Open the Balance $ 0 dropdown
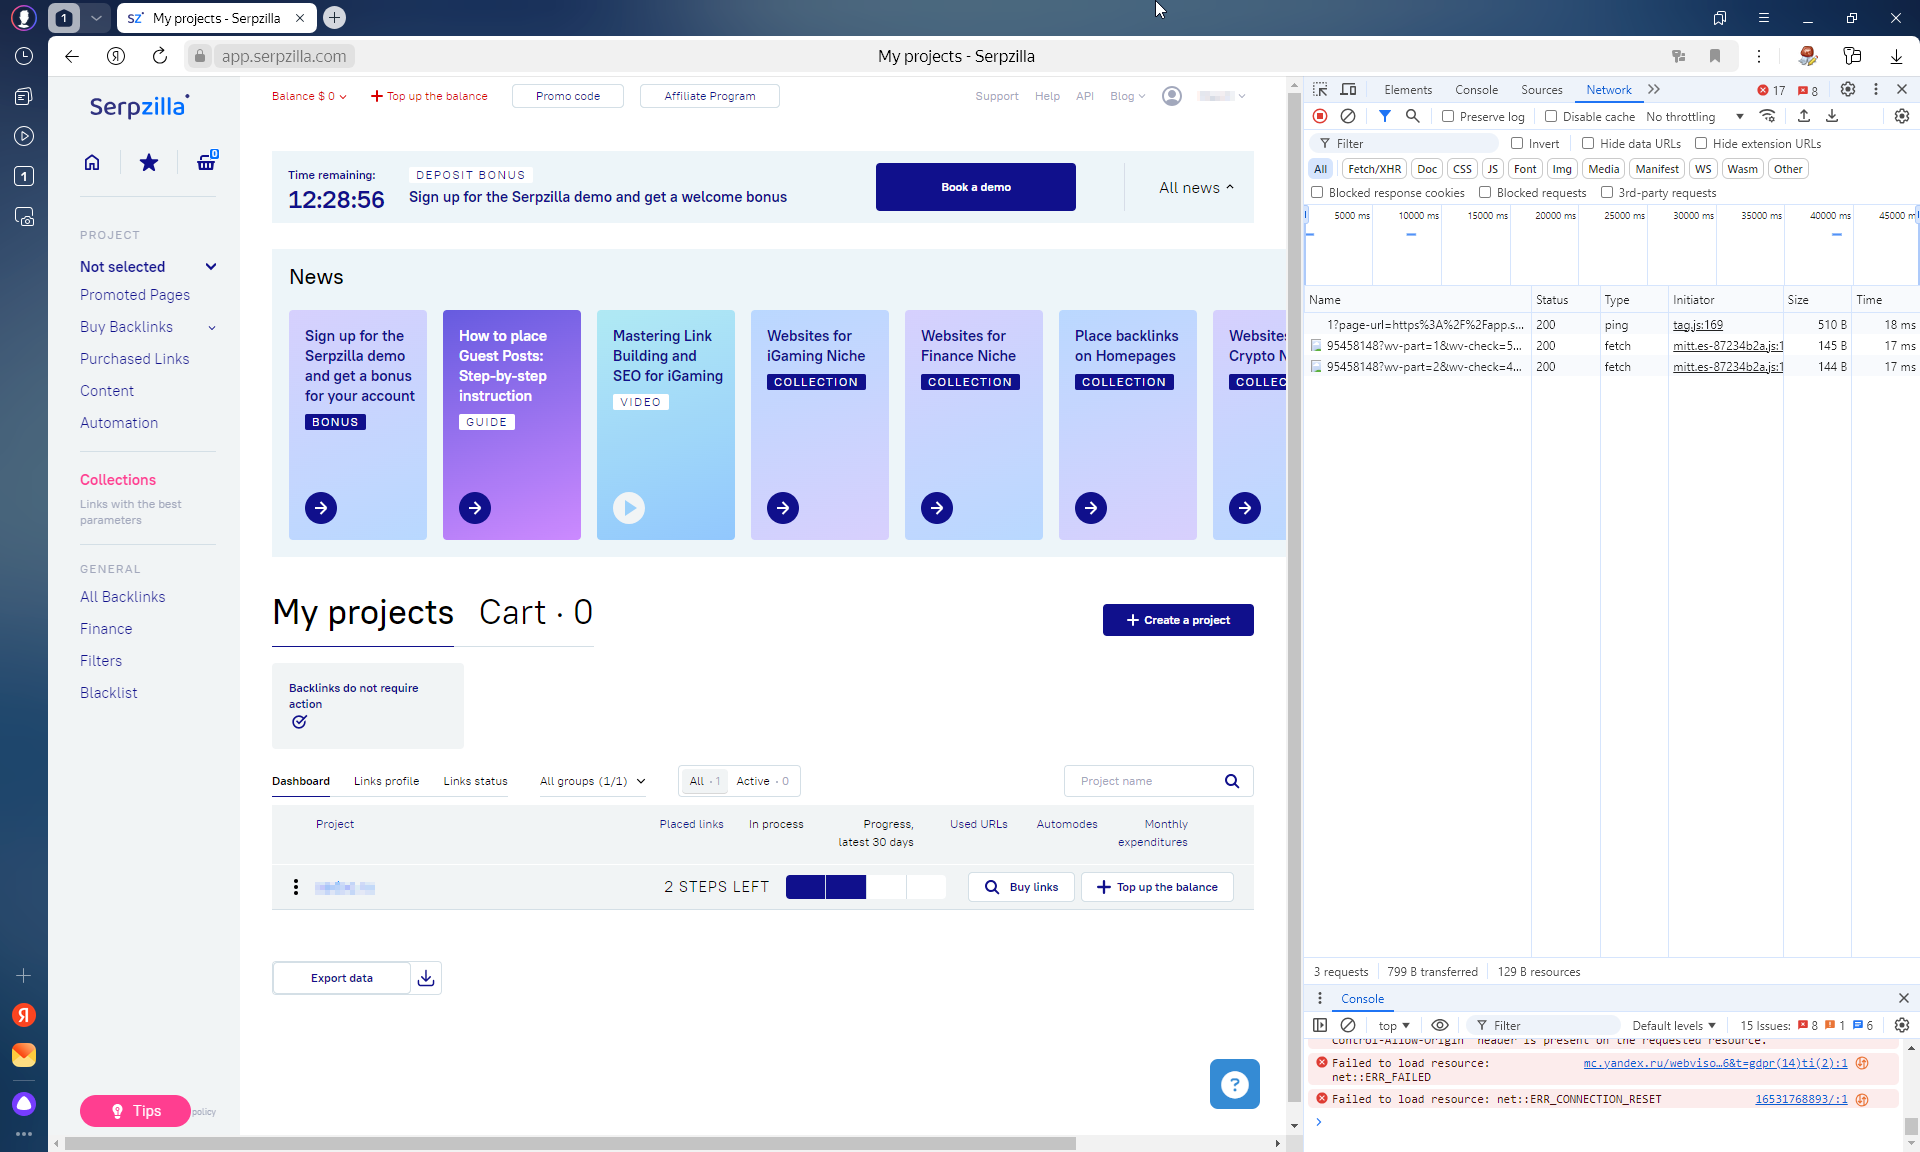Viewport: 1920px width, 1152px height. pyautogui.click(x=309, y=96)
